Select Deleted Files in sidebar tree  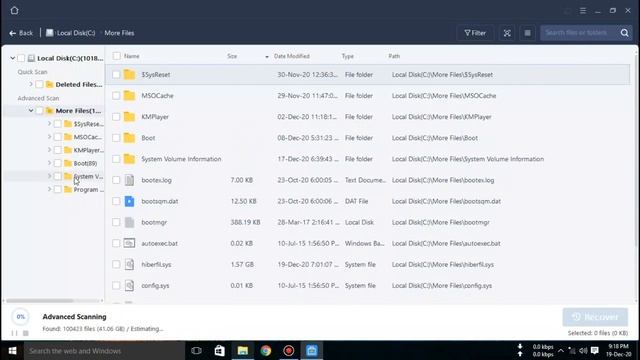pos(79,84)
